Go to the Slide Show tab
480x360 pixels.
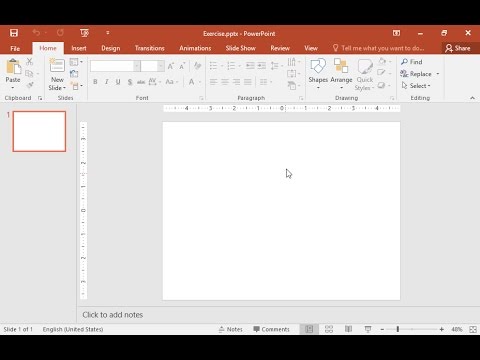click(240, 48)
